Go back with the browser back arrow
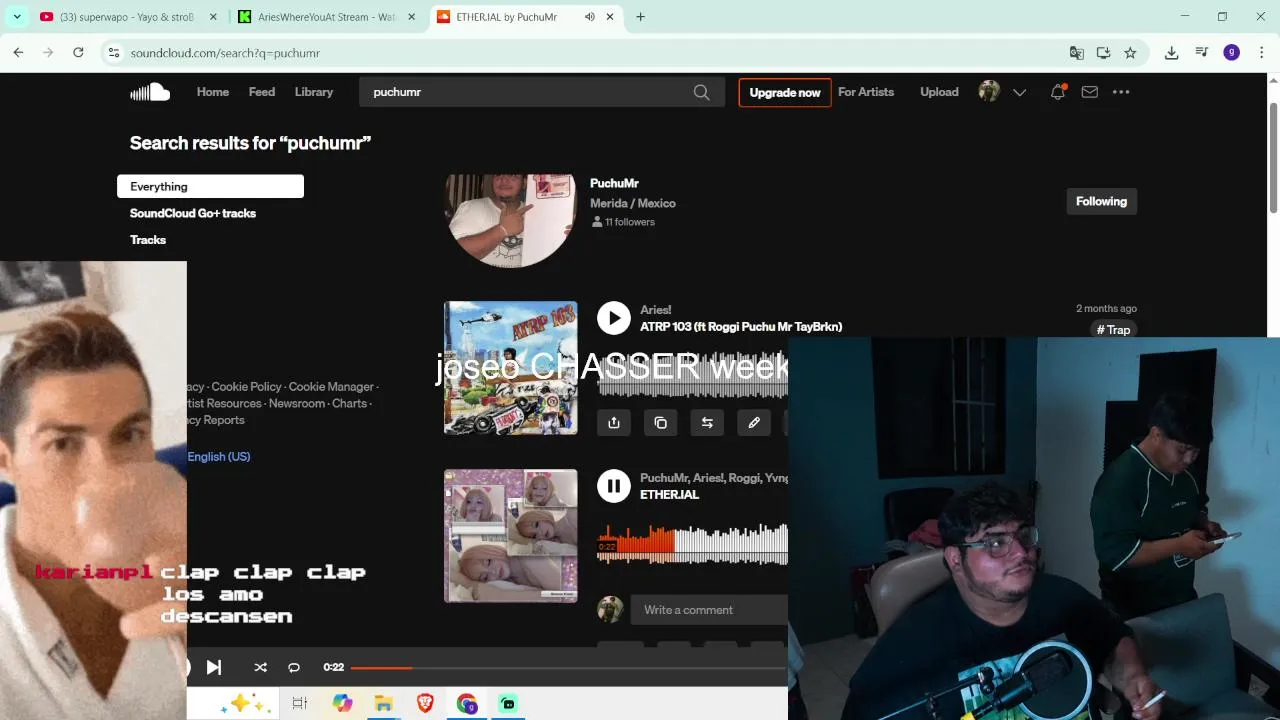1280x720 pixels. pyautogui.click(x=18, y=53)
